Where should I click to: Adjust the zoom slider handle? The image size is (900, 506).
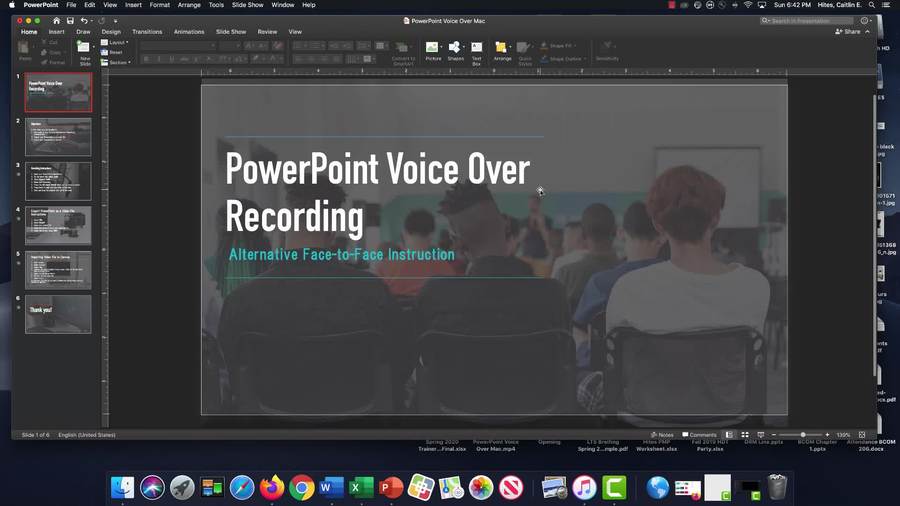pyautogui.click(x=802, y=435)
